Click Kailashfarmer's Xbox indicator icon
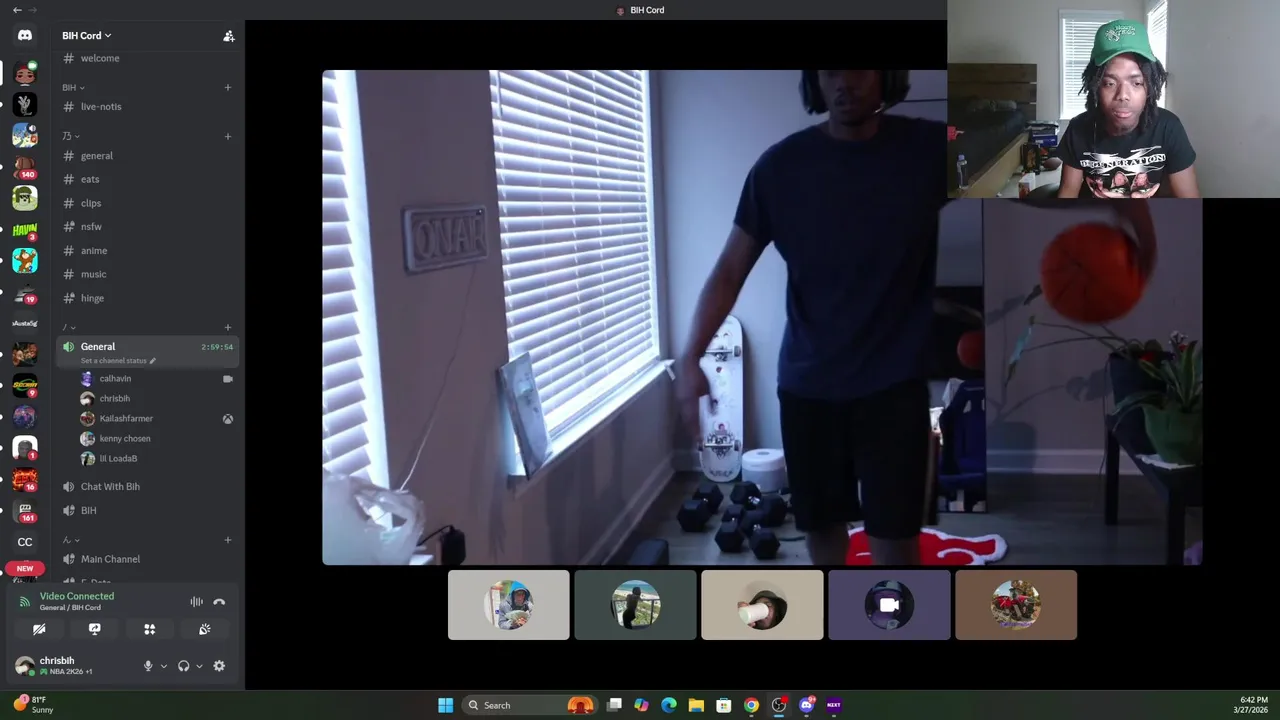1280x720 pixels. point(228,419)
